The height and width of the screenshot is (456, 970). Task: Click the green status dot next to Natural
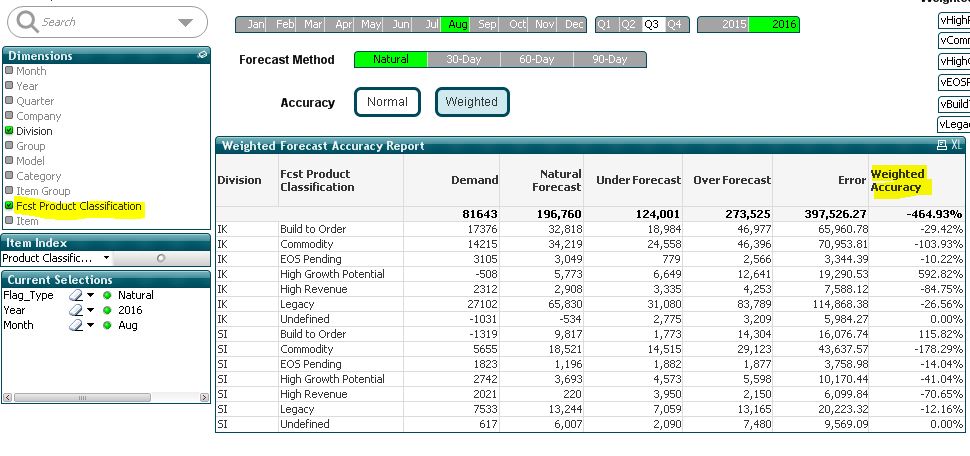coord(107,296)
